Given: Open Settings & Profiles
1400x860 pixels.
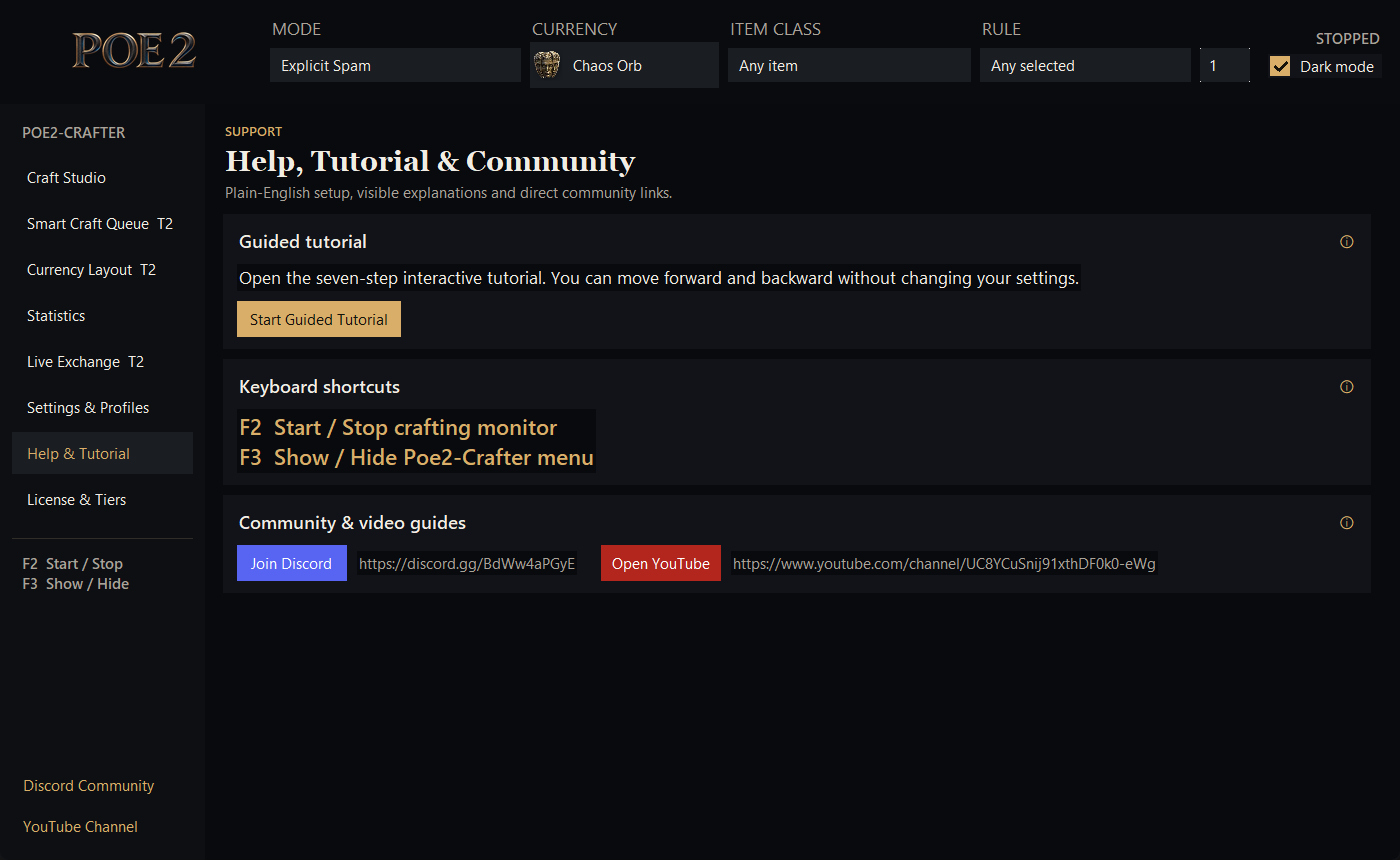Looking at the screenshot, I should (102, 408).
